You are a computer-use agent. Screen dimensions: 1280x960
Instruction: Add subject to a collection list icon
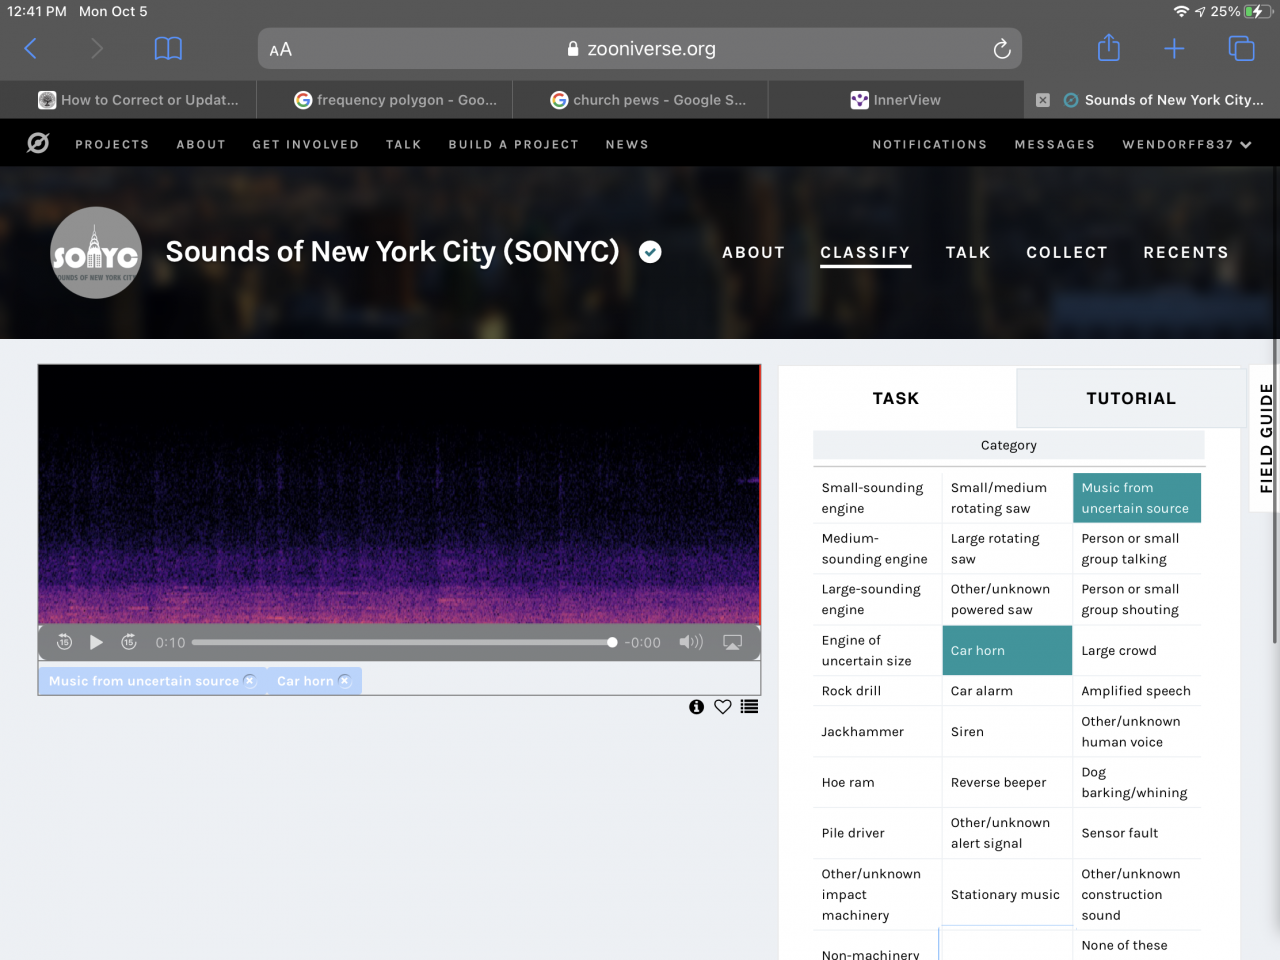click(749, 707)
